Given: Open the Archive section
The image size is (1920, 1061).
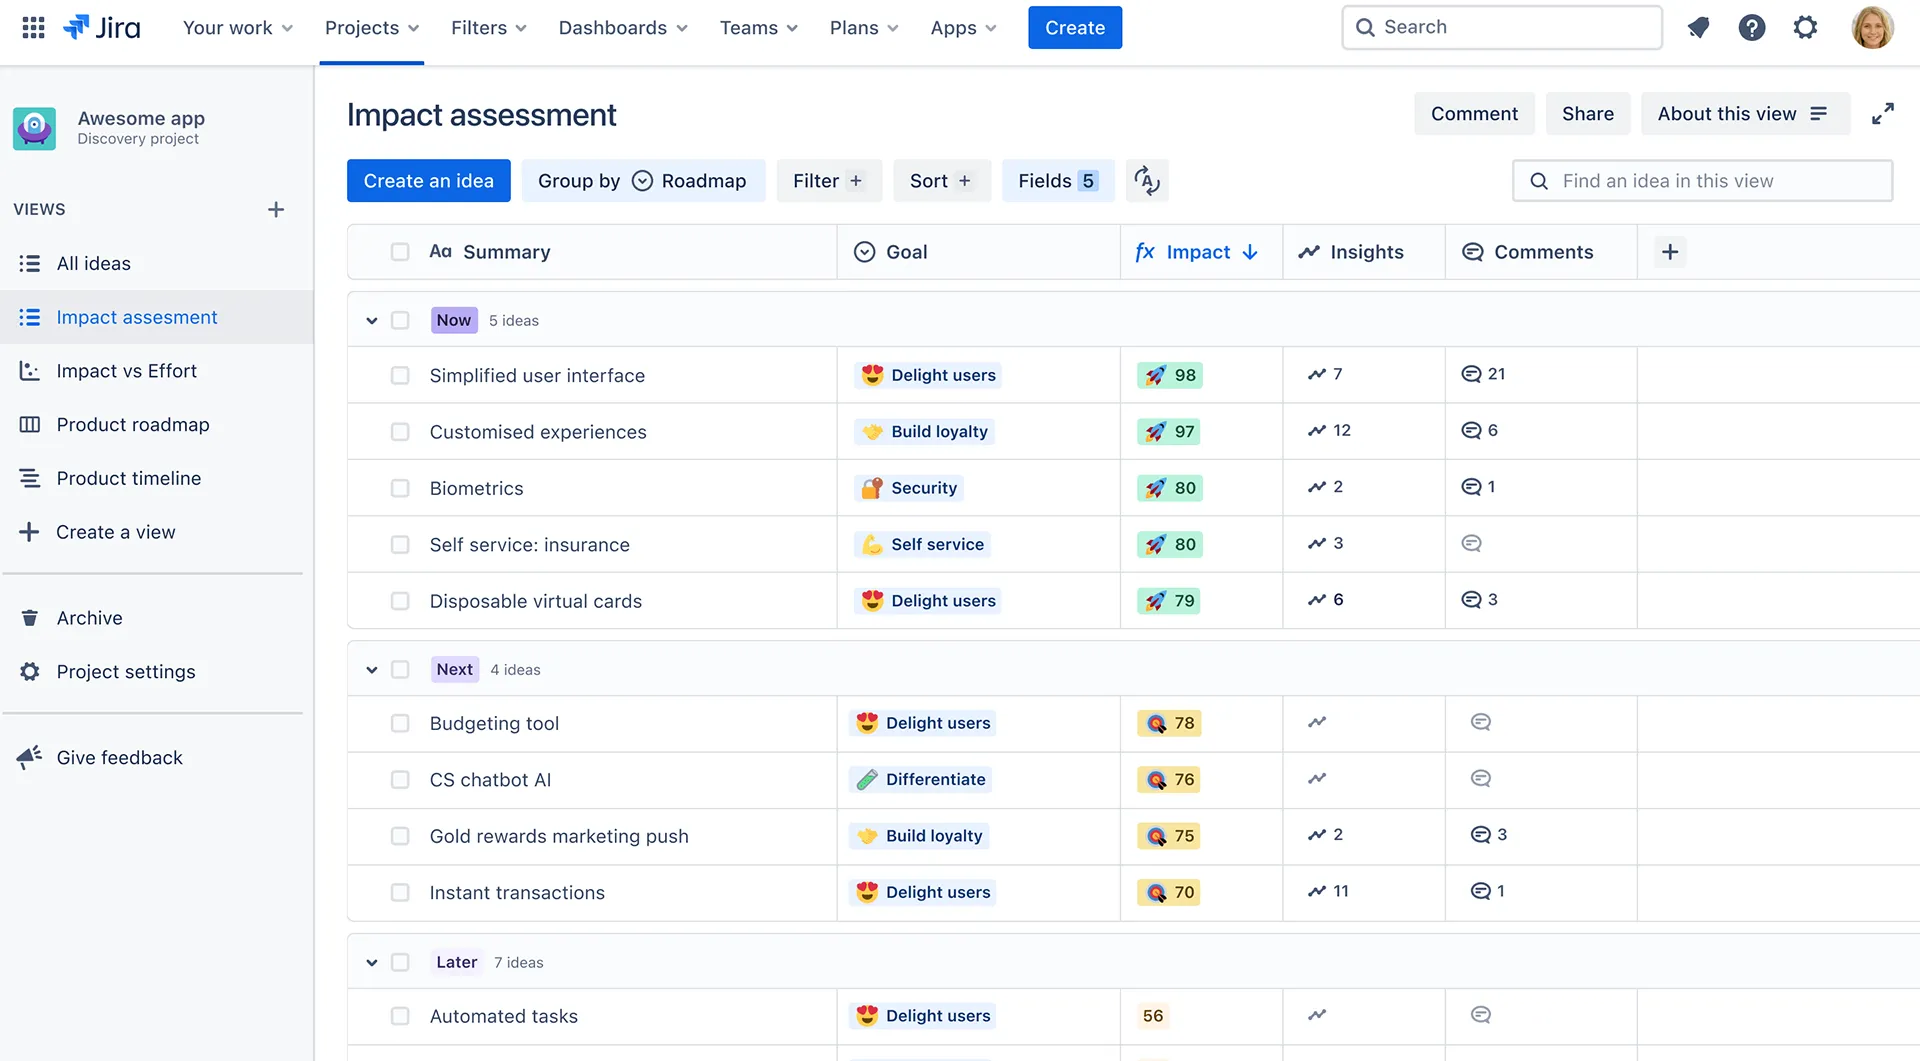Looking at the screenshot, I should click(x=157, y=618).
